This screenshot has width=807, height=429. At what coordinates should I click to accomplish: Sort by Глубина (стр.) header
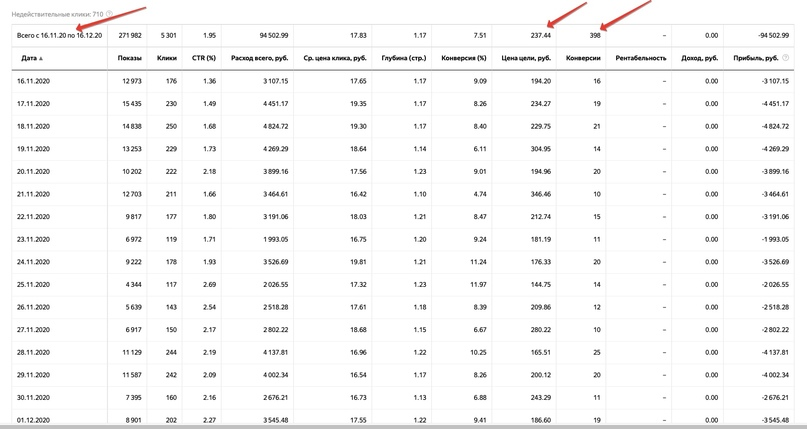point(404,58)
